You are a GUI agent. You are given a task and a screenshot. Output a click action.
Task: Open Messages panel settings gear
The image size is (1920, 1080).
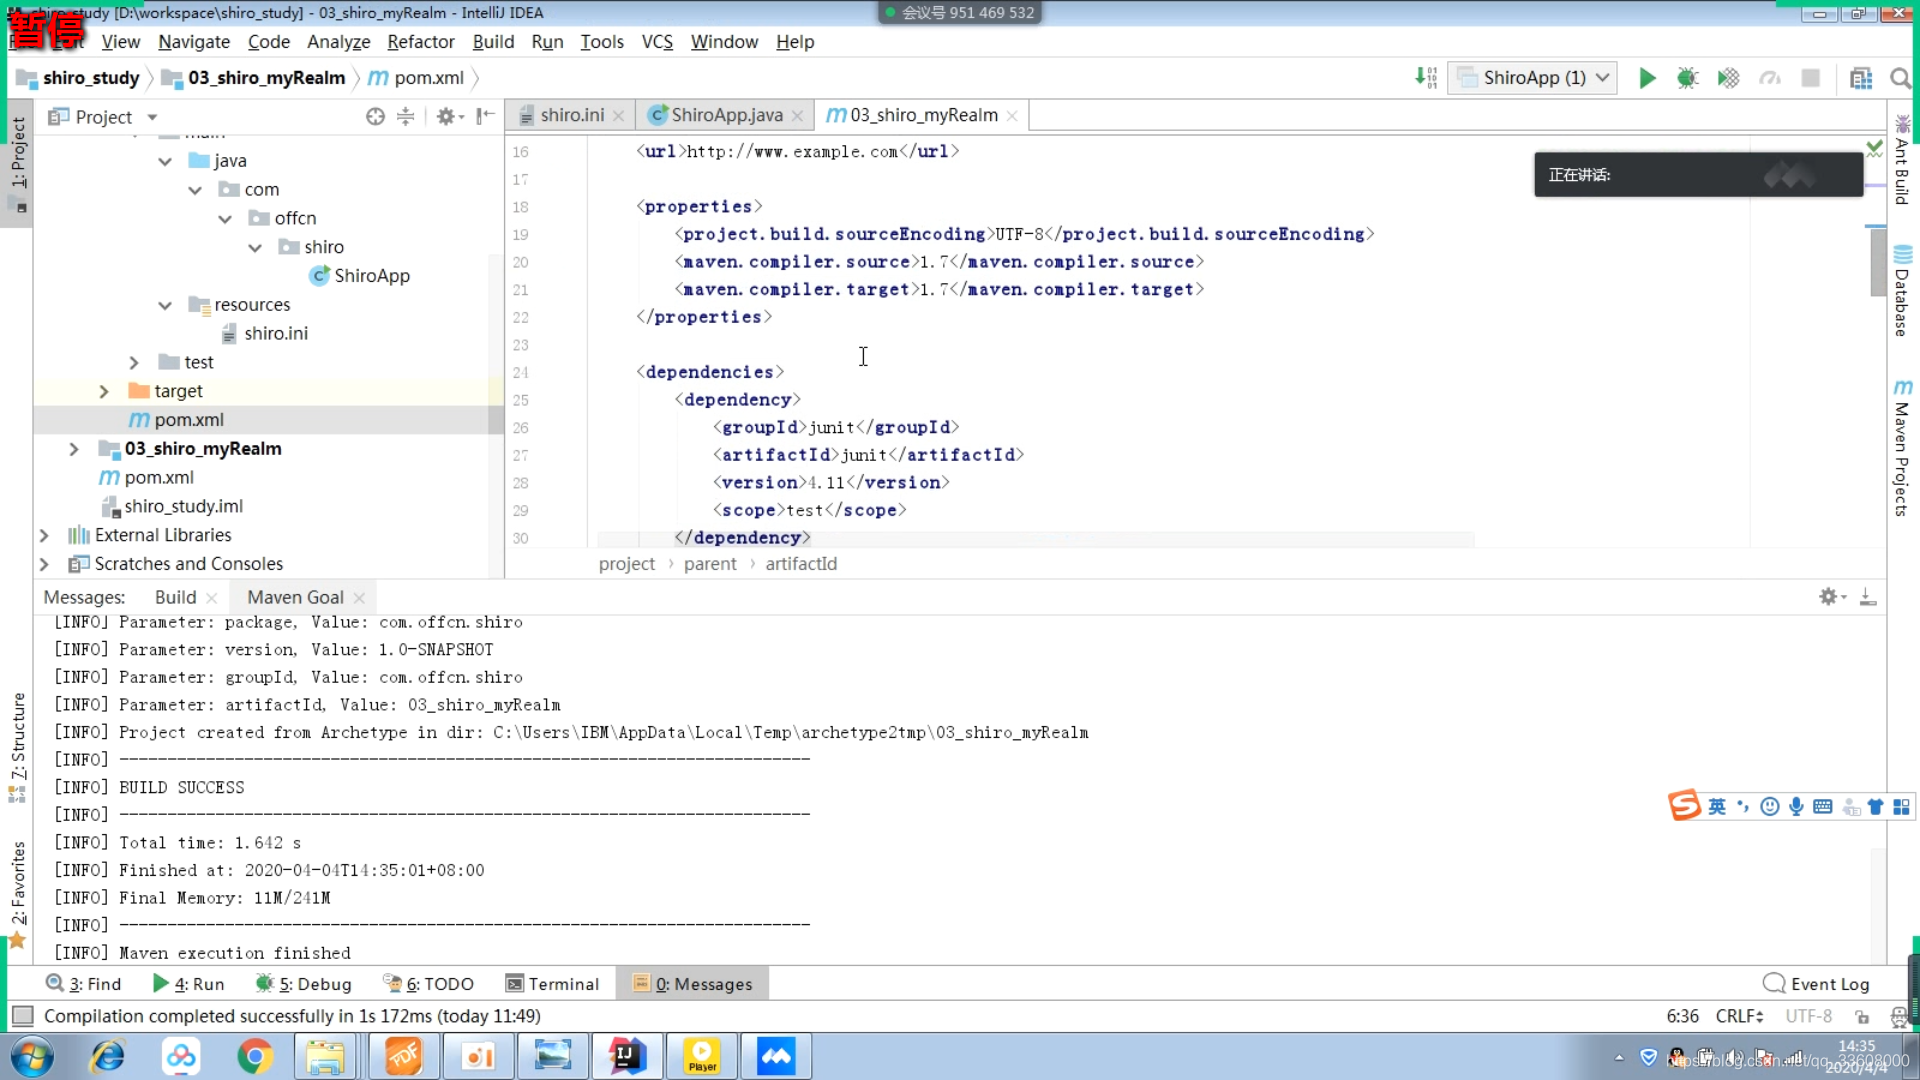point(1832,597)
